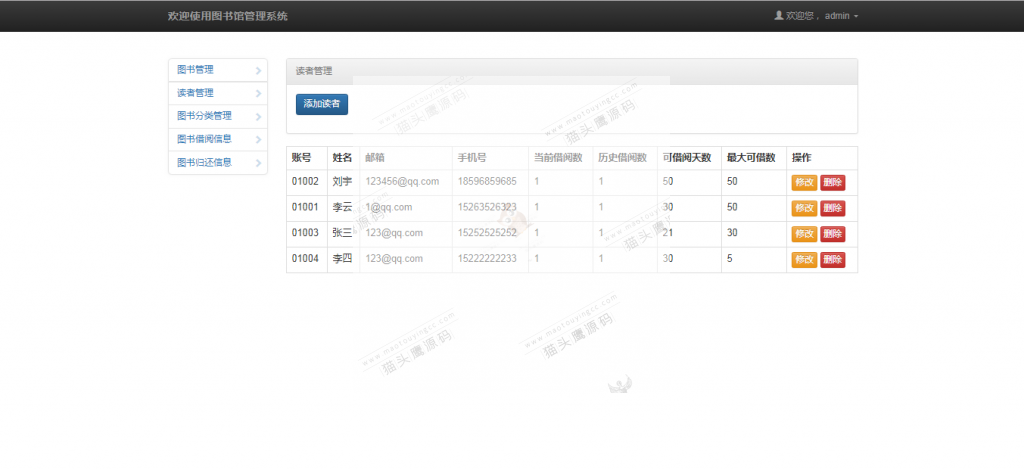Click the 姓名 column header

(342, 157)
